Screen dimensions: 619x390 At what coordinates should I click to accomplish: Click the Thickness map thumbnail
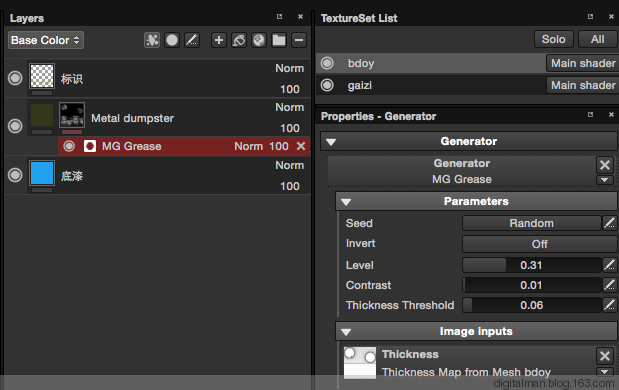pyautogui.click(x=360, y=363)
